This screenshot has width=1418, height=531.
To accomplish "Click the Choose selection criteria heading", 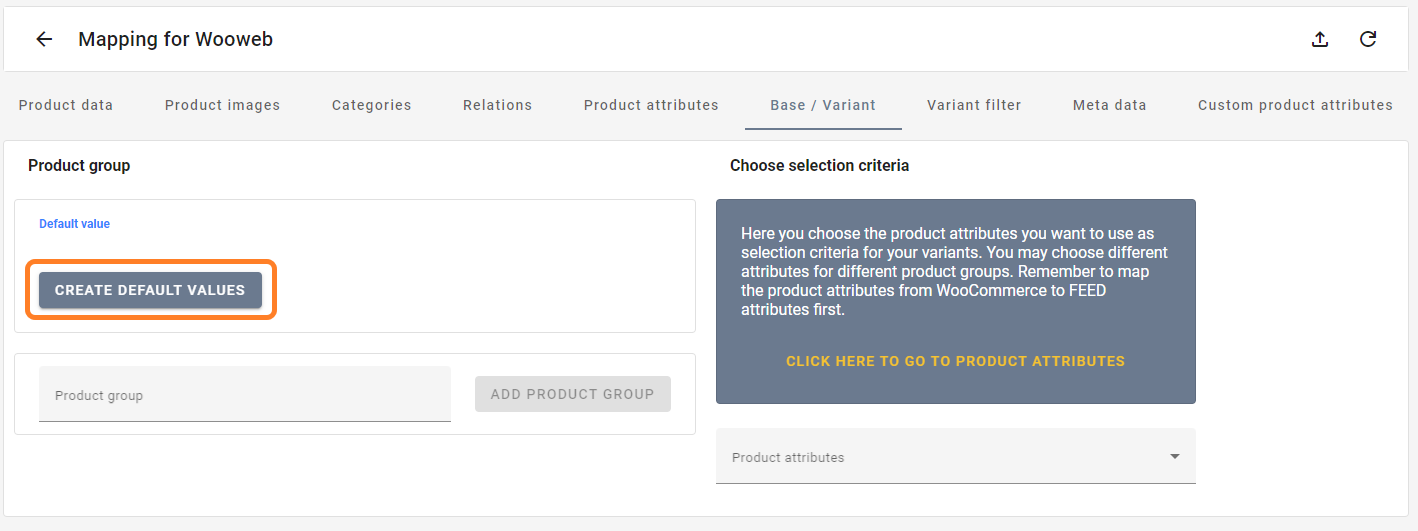I will tap(820, 166).
